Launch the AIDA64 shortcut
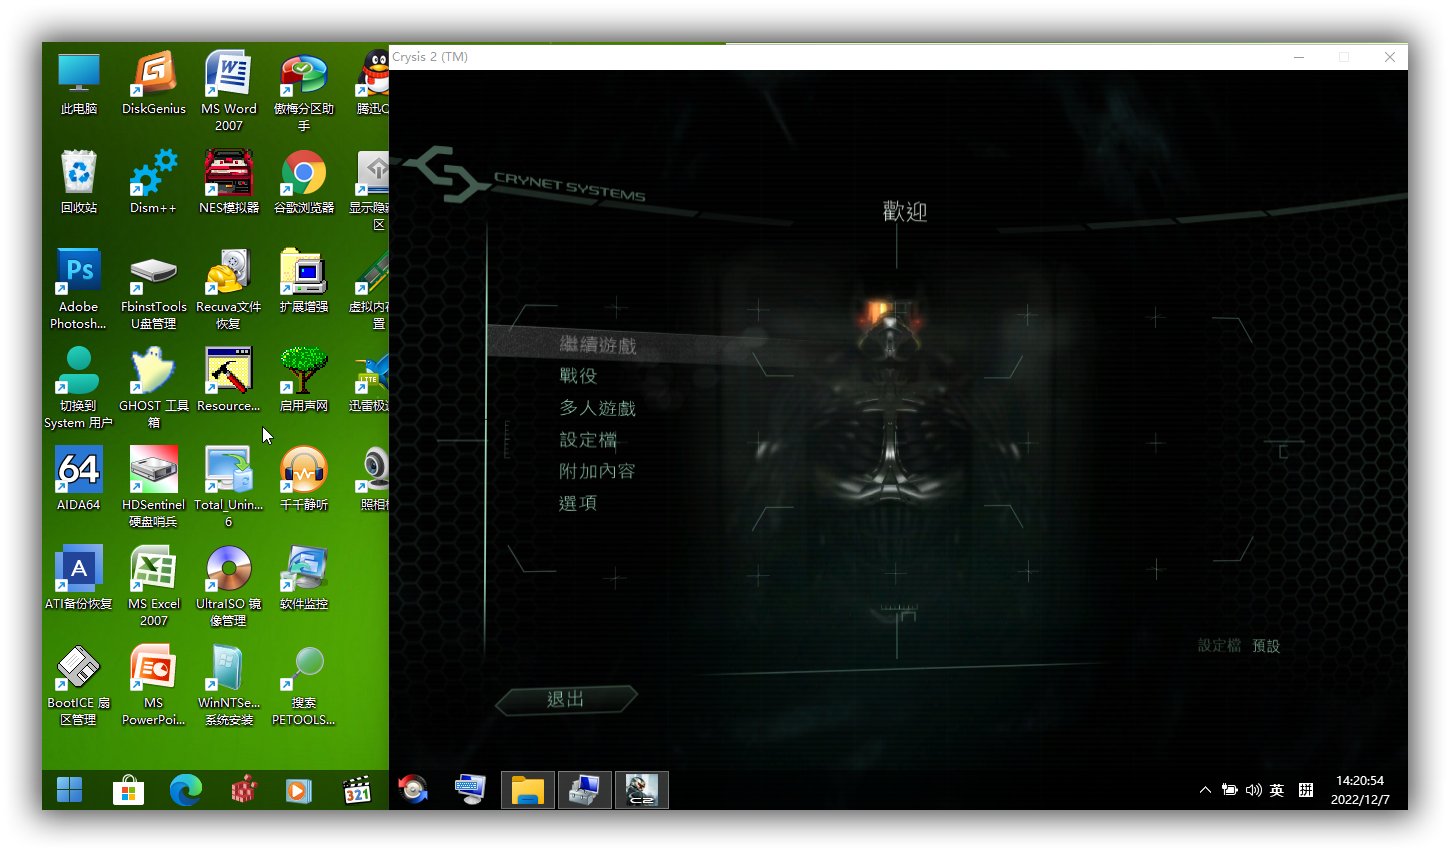 click(x=79, y=479)
